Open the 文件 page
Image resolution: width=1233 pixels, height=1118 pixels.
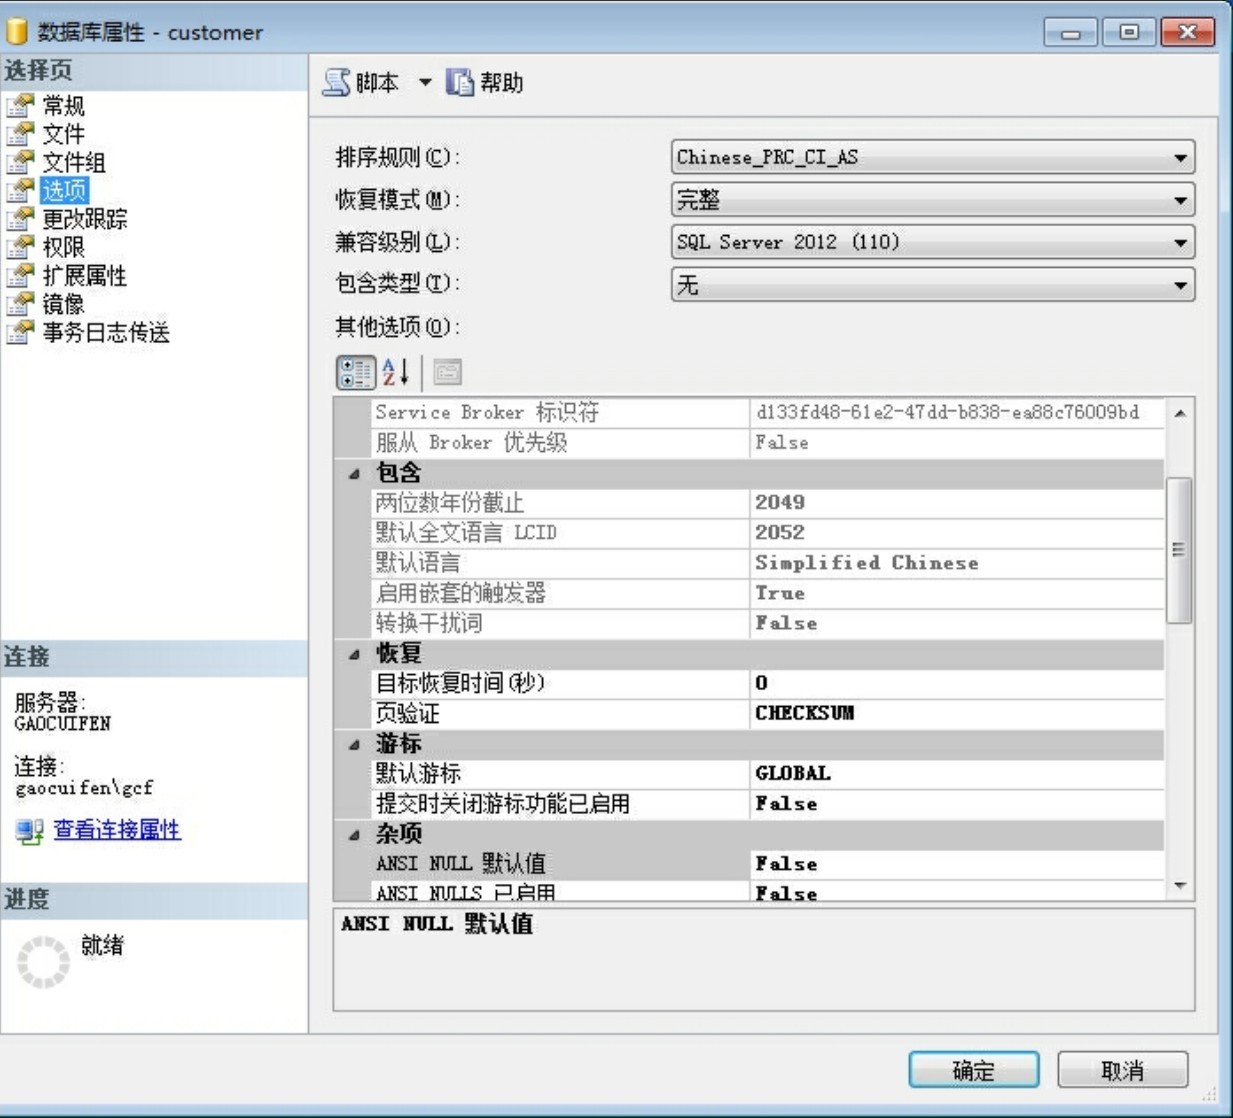pyautogui.click(x=63, y=133)
